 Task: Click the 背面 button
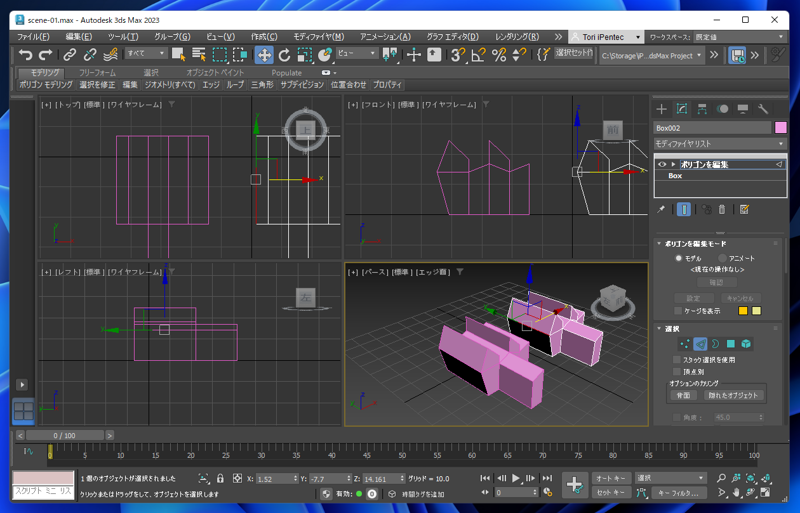coord(683,396)
